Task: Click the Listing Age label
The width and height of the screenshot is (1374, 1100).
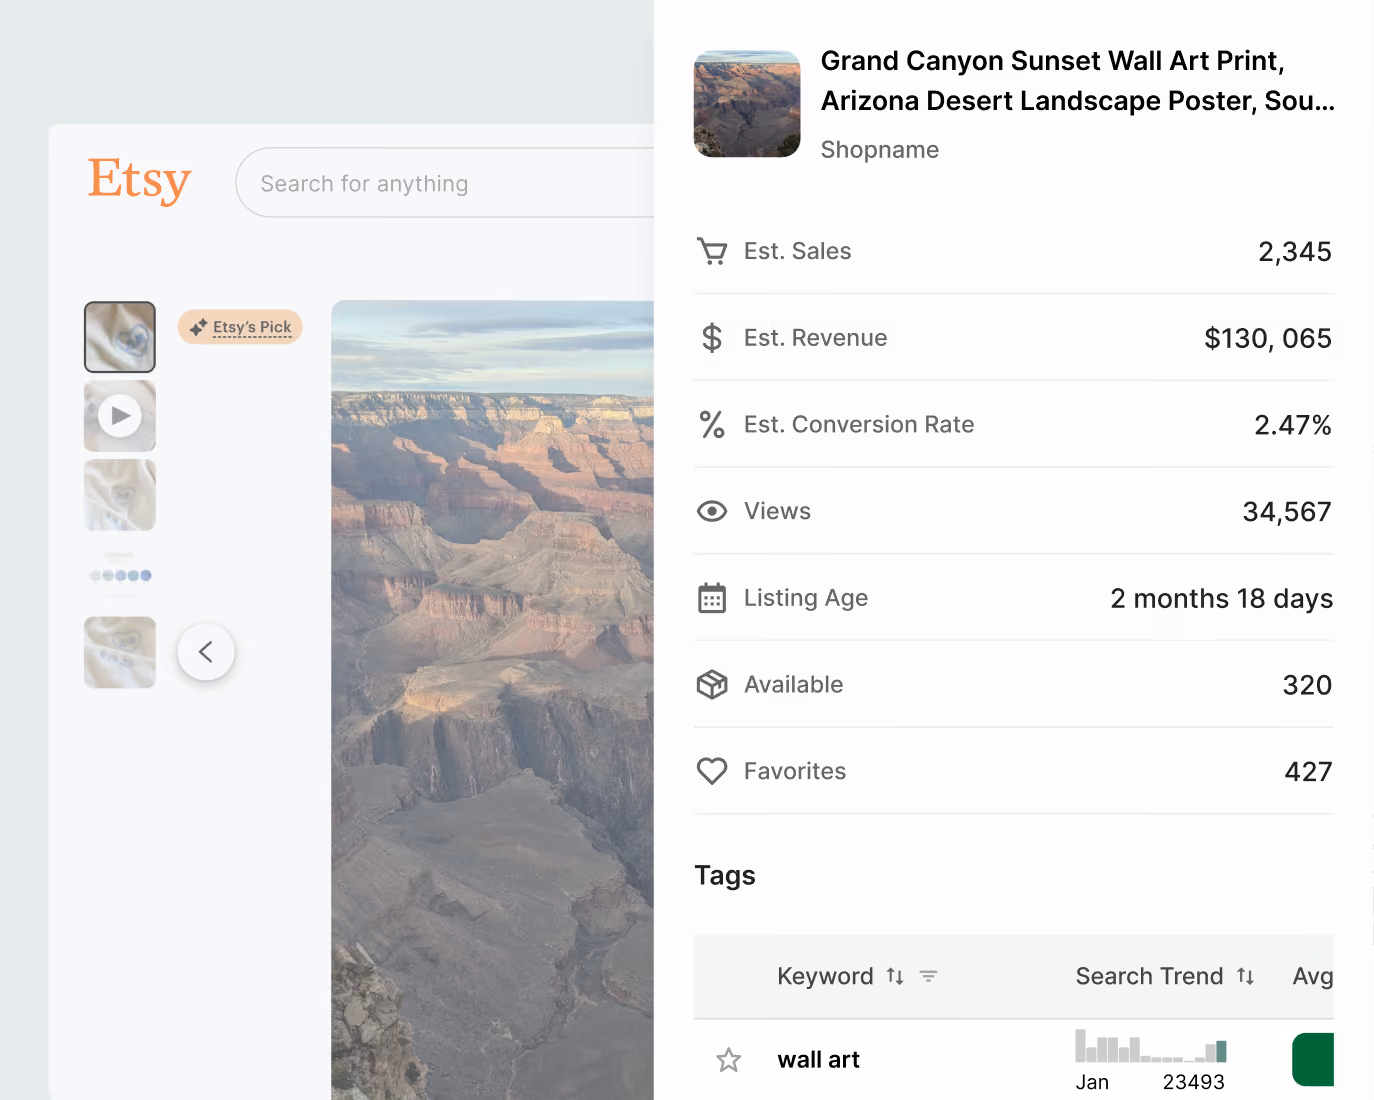Action: coord(806,598)
